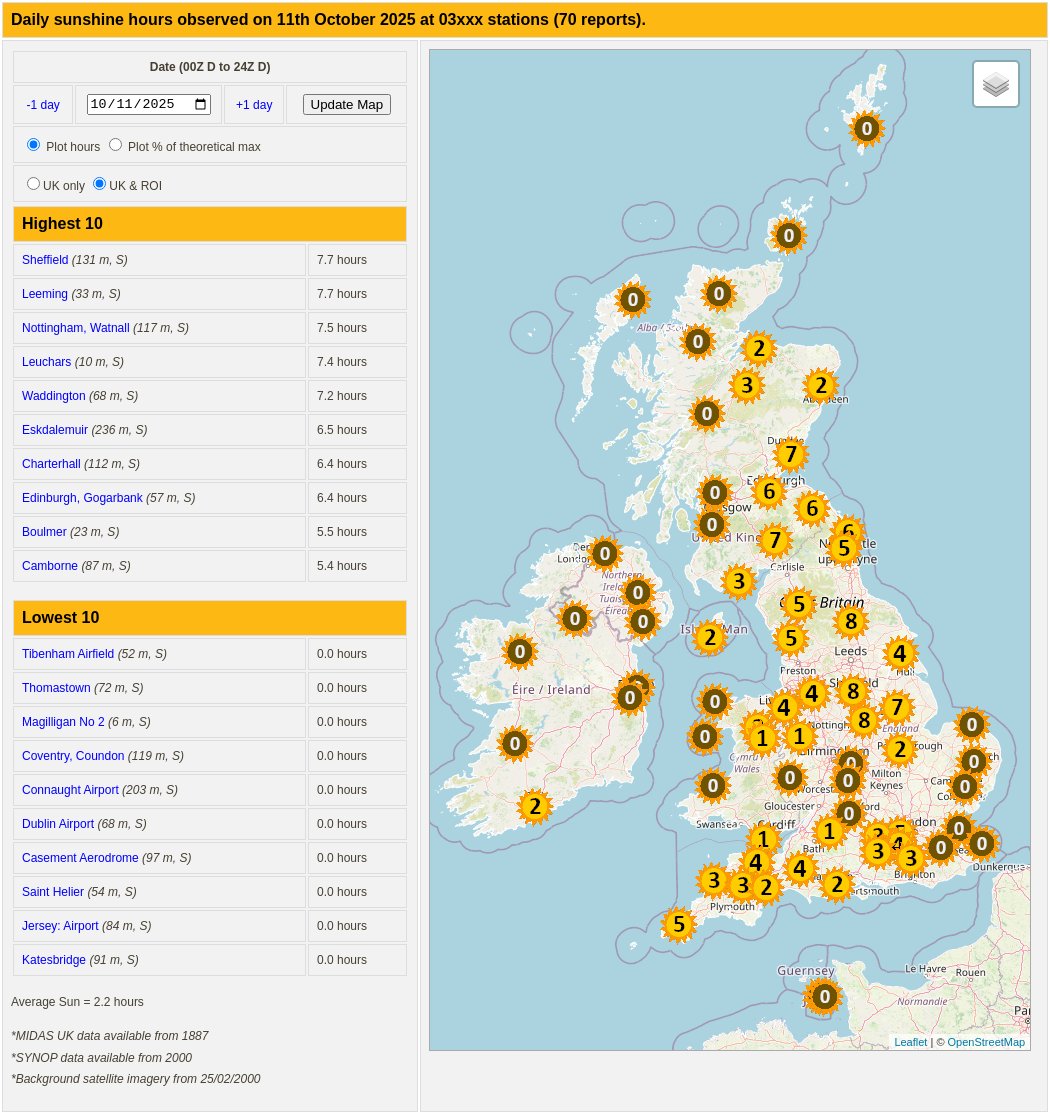Click the sun marker 0 near Worcester
1050x1114 pixels.
(789, 778)
